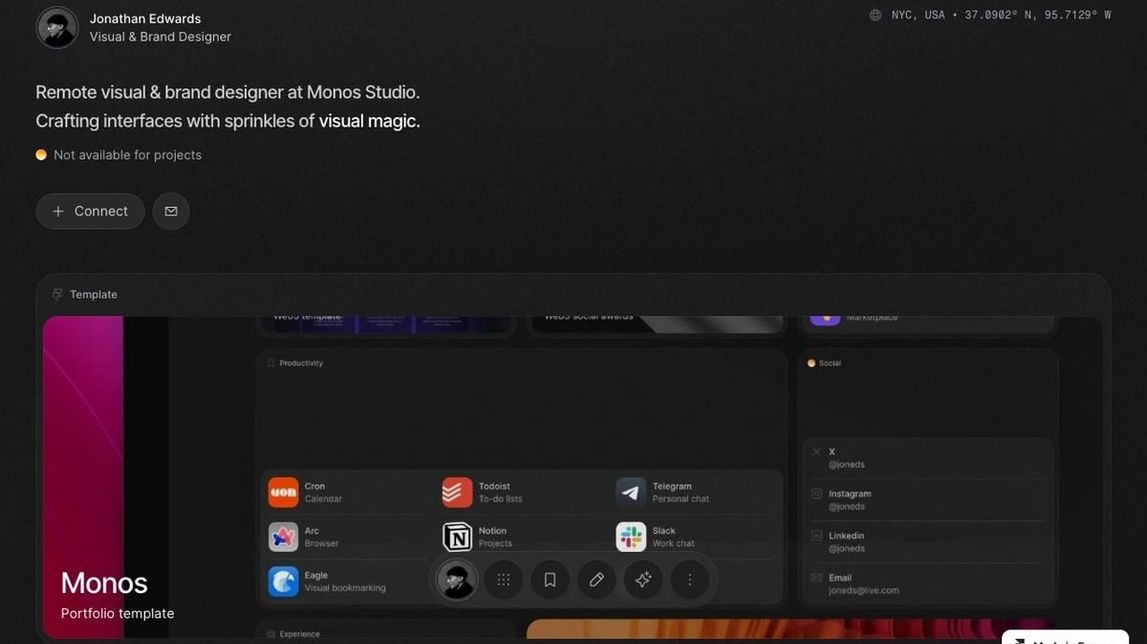The image size is (1147, 644).
Task: Click 'Telegram Personal chat' text
Action: tap(680, 493)
